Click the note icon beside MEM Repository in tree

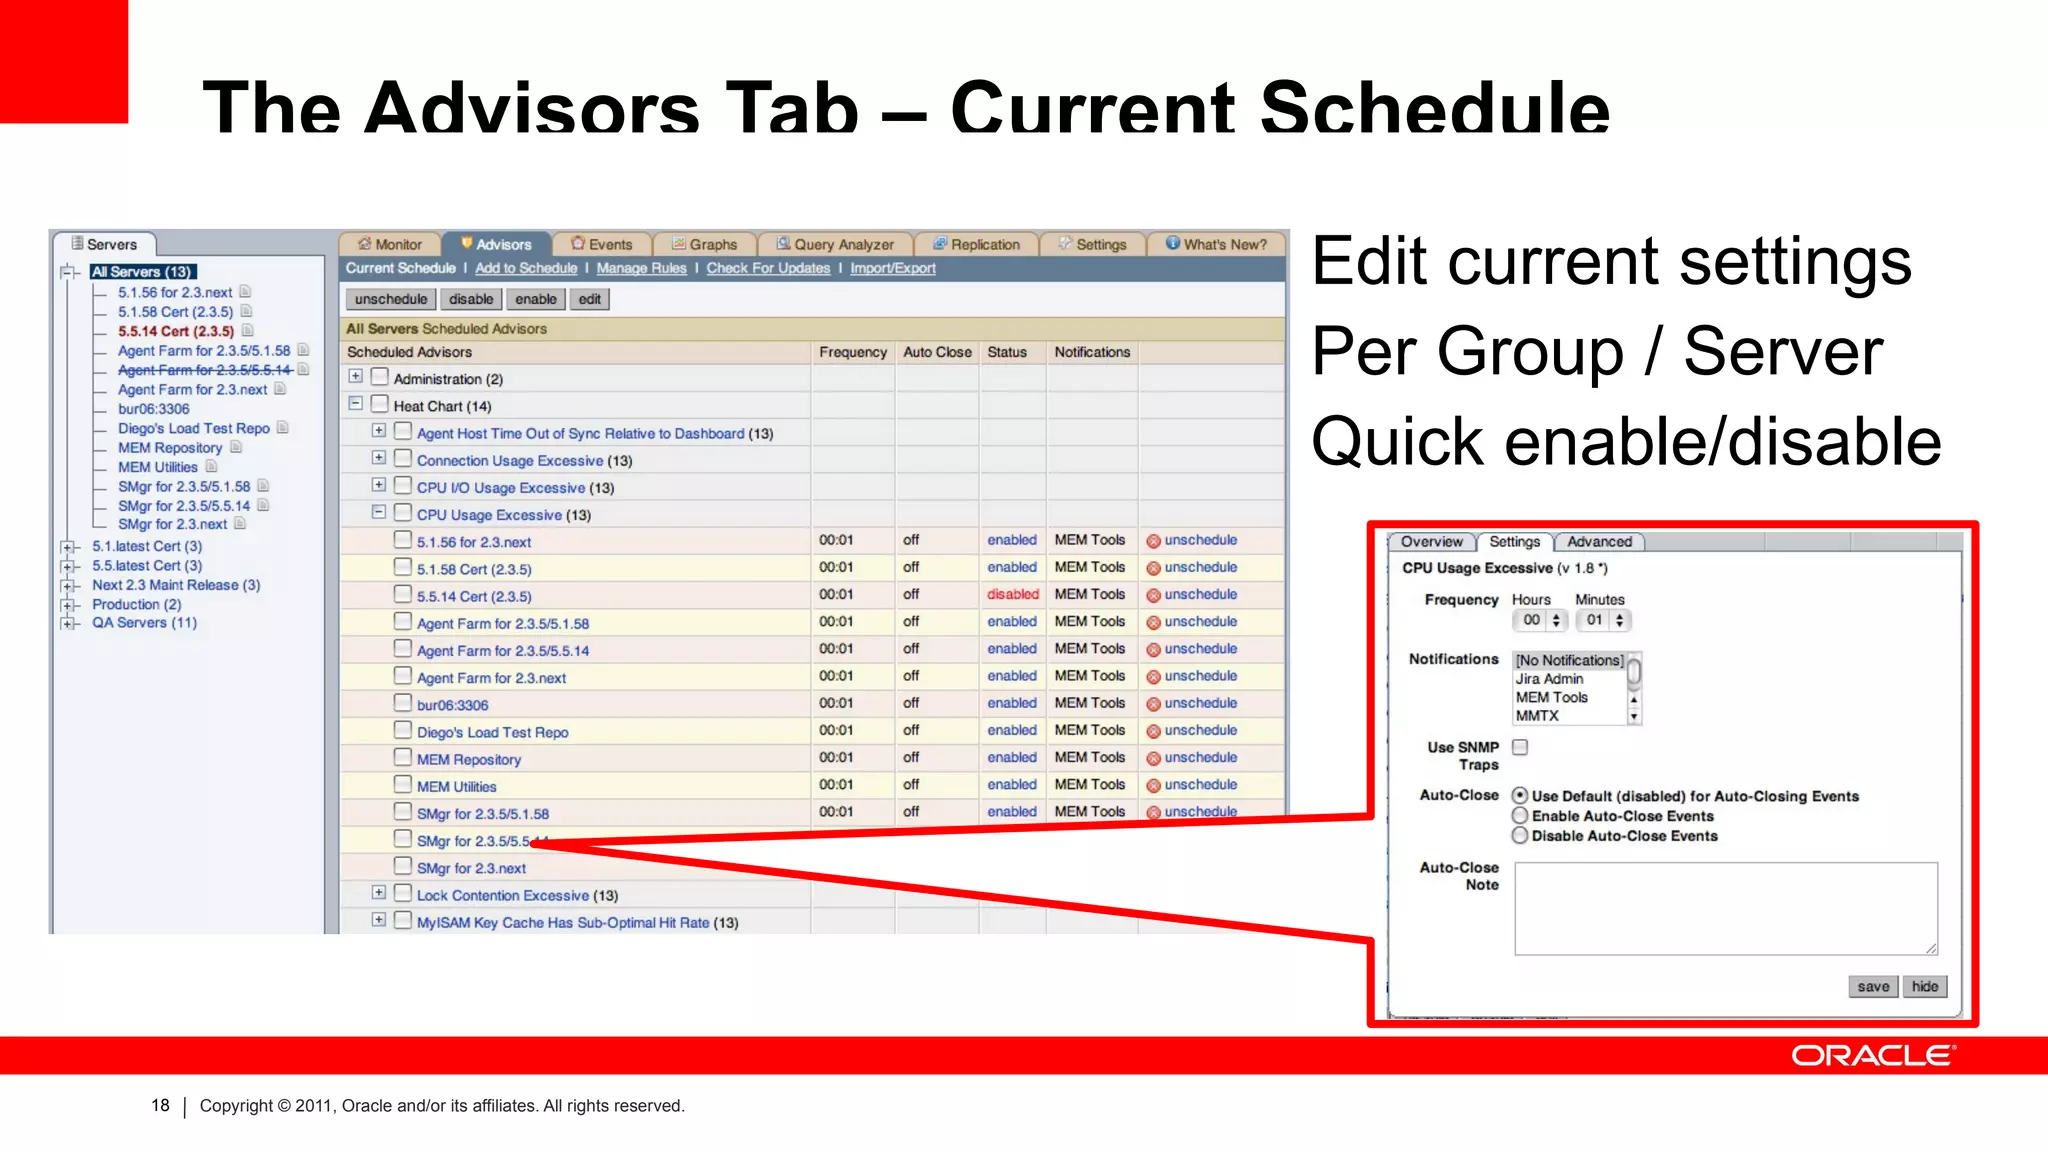[x=236, y=447]
